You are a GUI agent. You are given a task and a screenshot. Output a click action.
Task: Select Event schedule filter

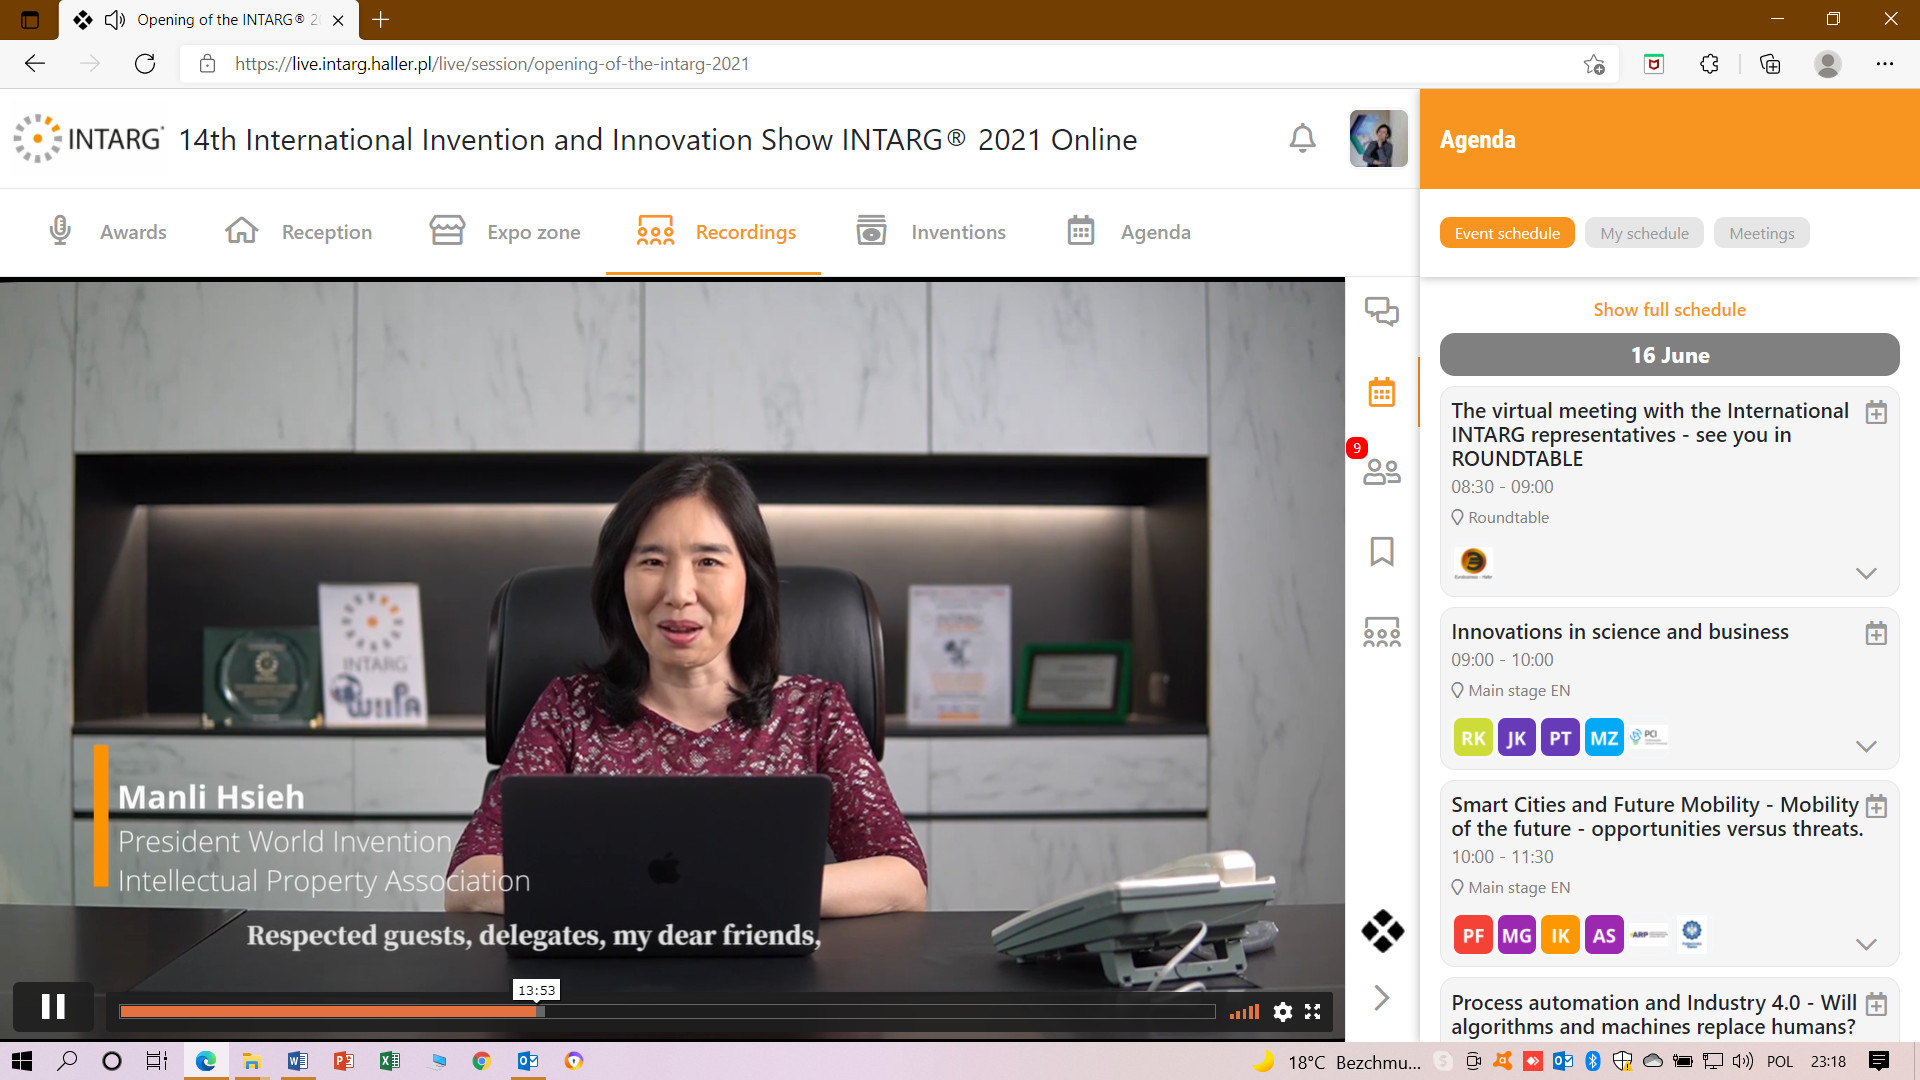tap(1507, 233)
